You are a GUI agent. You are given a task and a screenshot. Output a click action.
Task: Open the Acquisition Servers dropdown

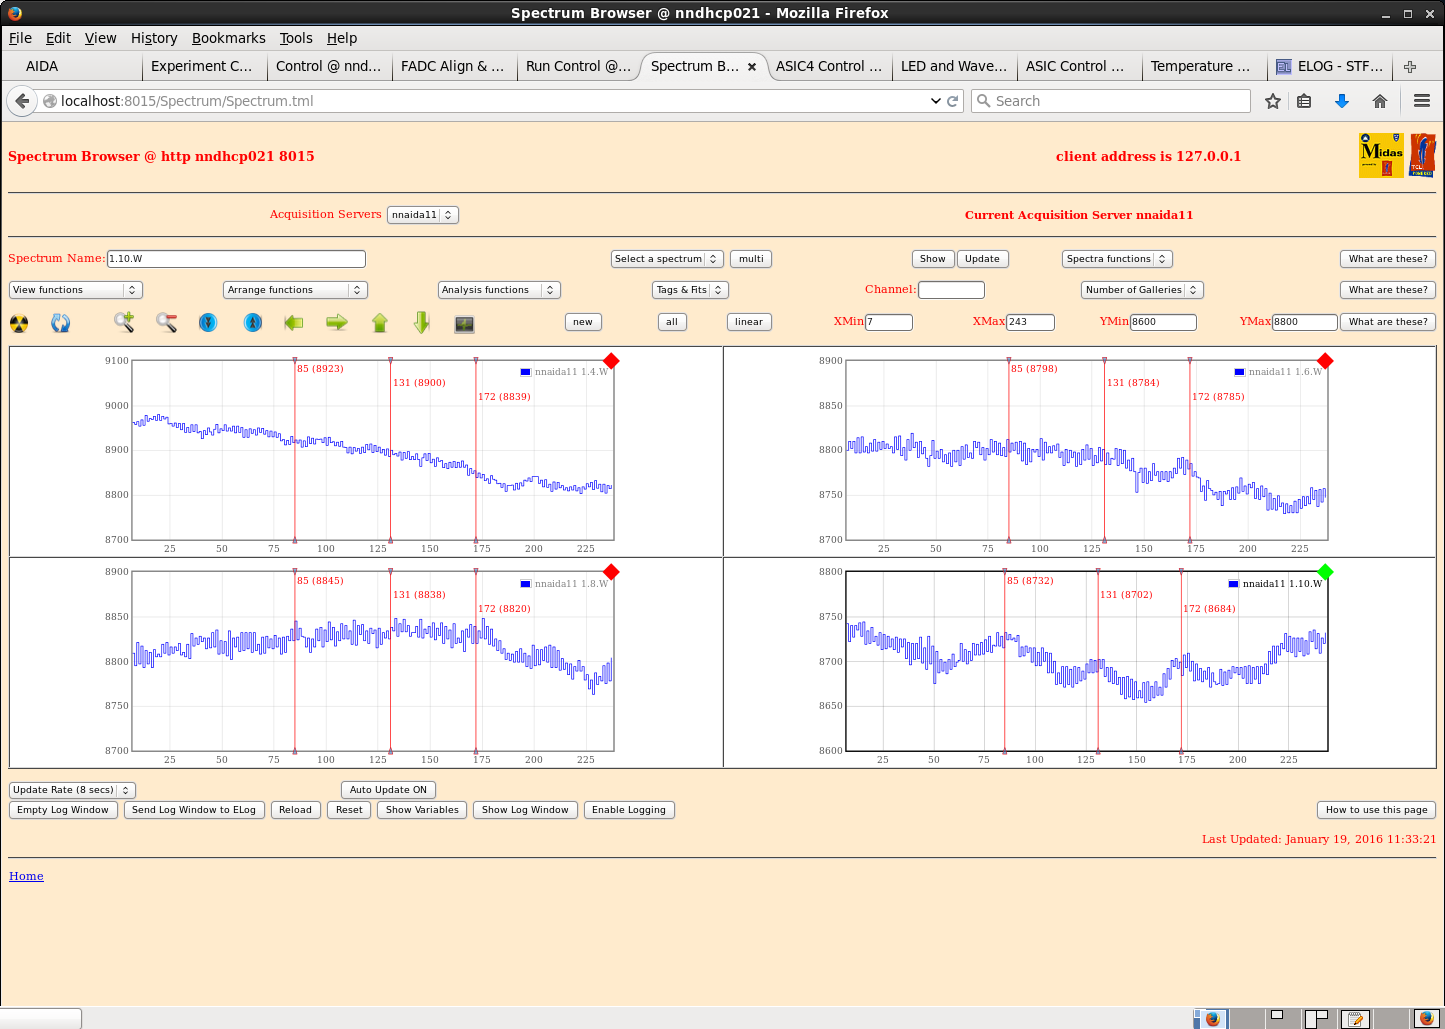(x=422, y=215)
